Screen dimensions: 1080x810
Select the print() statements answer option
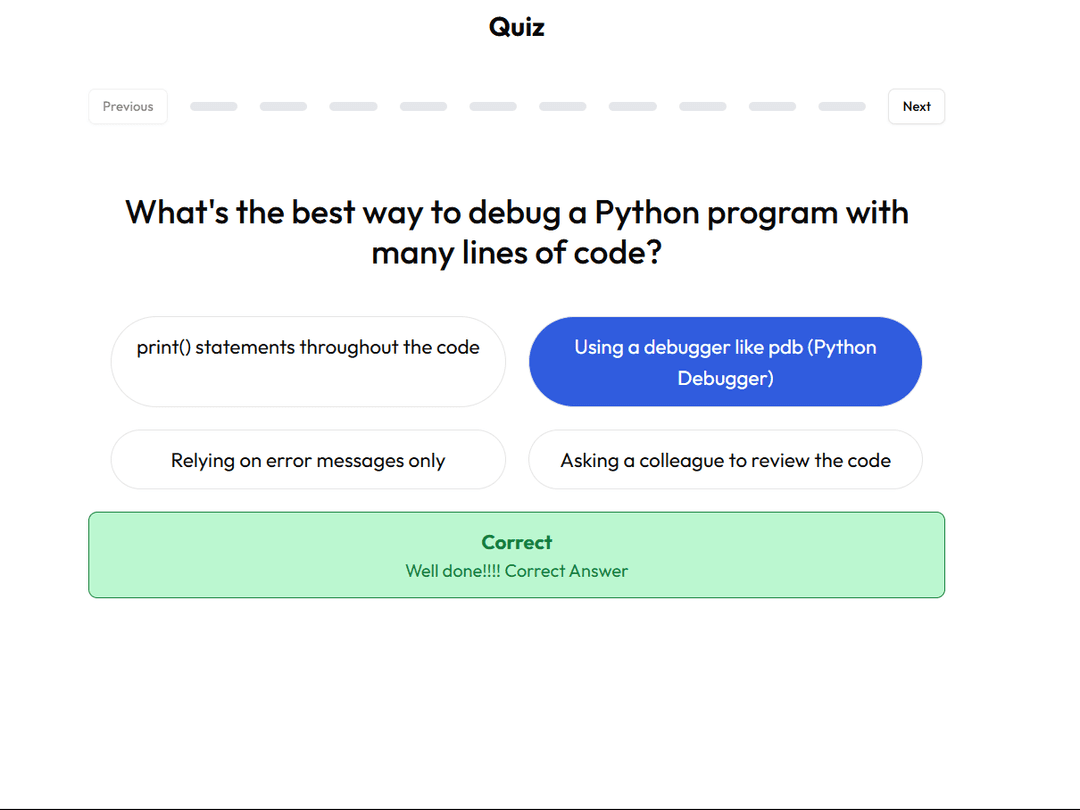(308, 361)
